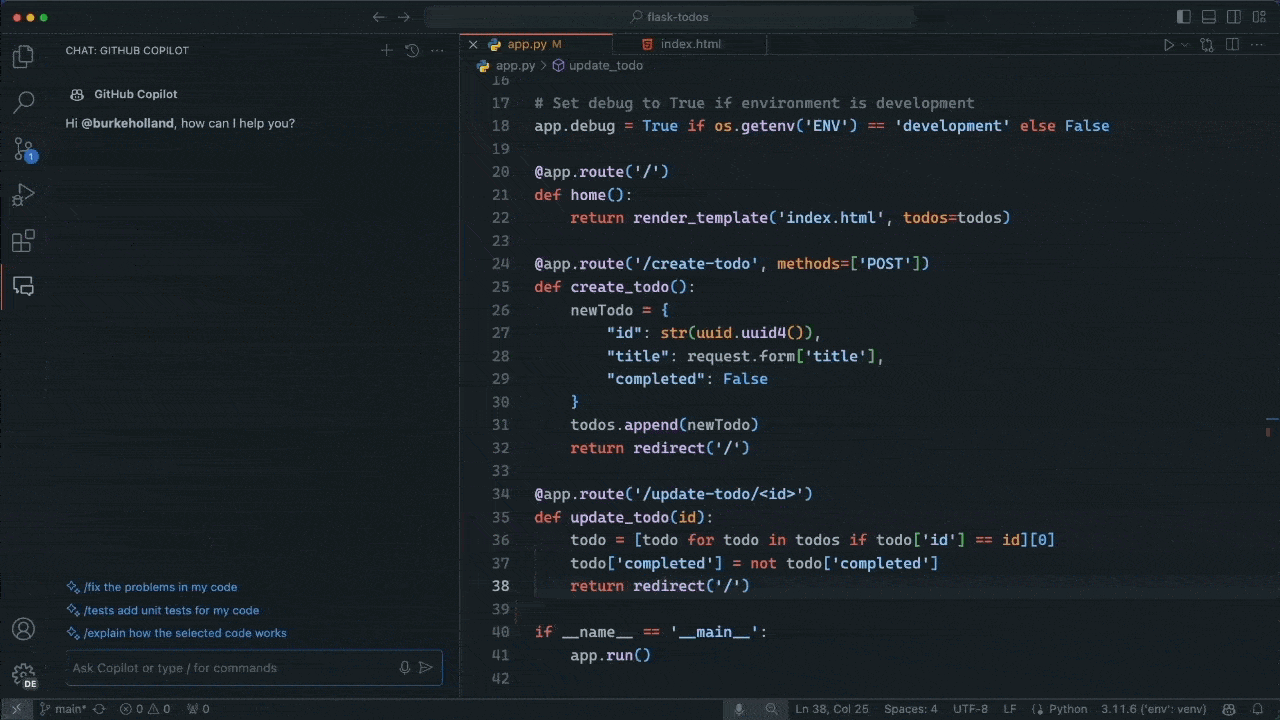Open the flask-todos command center search
The image size is (1280, 720).
pyautogui.click(x=670, y=17)
